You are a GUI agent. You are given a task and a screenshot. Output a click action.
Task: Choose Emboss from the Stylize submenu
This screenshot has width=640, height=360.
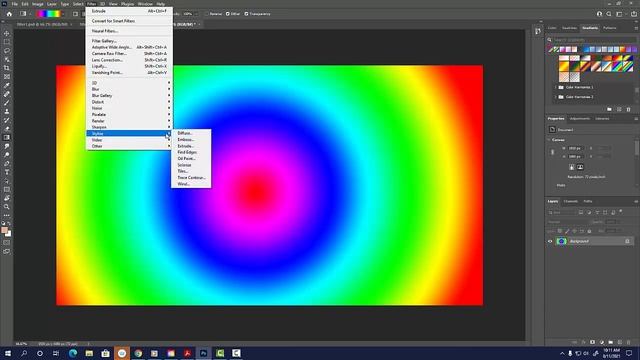pos(191,140)
